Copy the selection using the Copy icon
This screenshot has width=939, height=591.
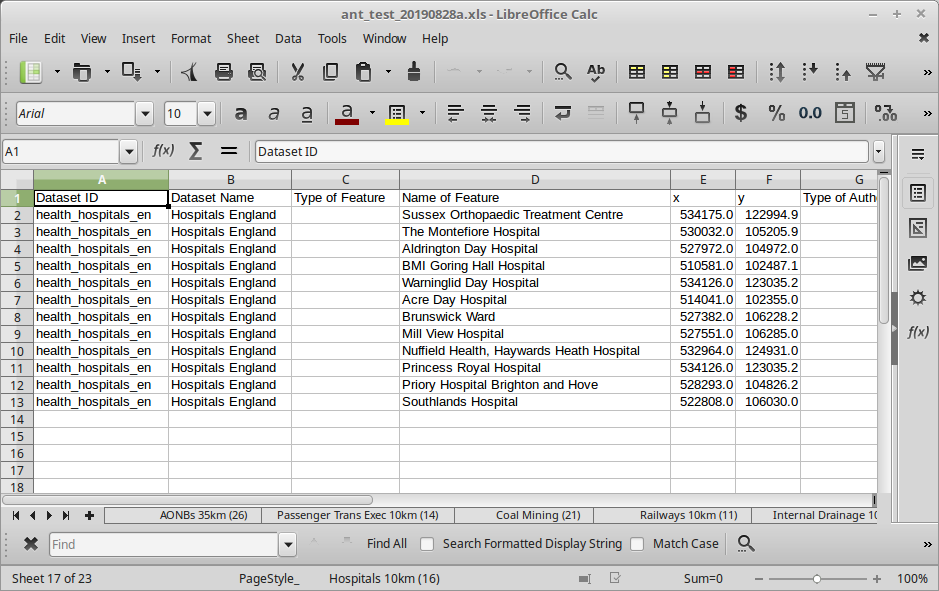tap(331, 72)
